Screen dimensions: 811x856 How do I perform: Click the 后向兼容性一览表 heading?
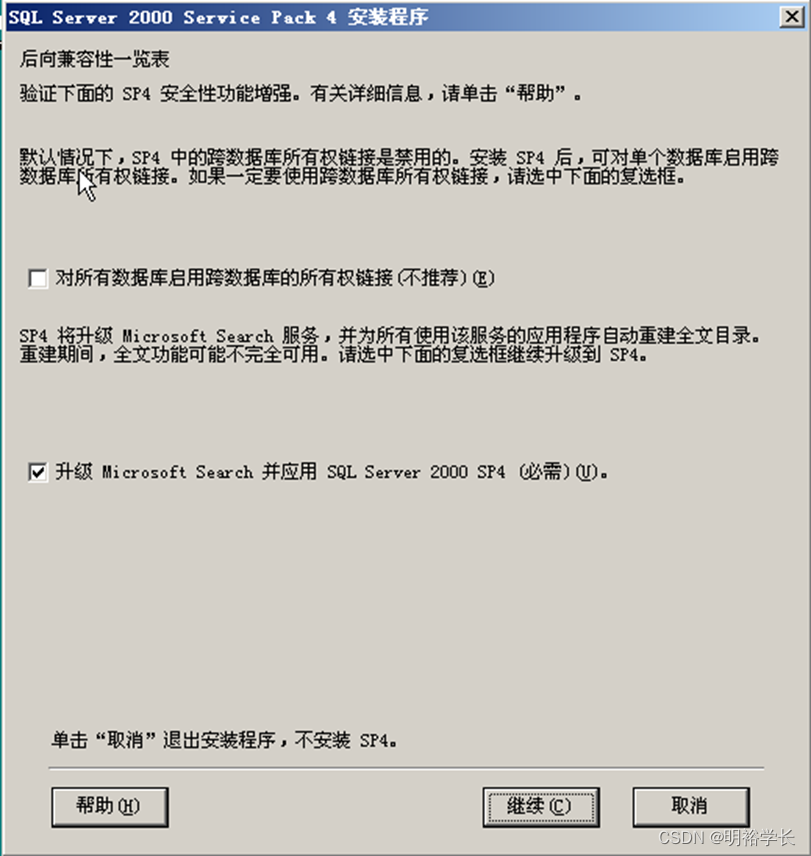pyautogui.click(x=94, y=59)
